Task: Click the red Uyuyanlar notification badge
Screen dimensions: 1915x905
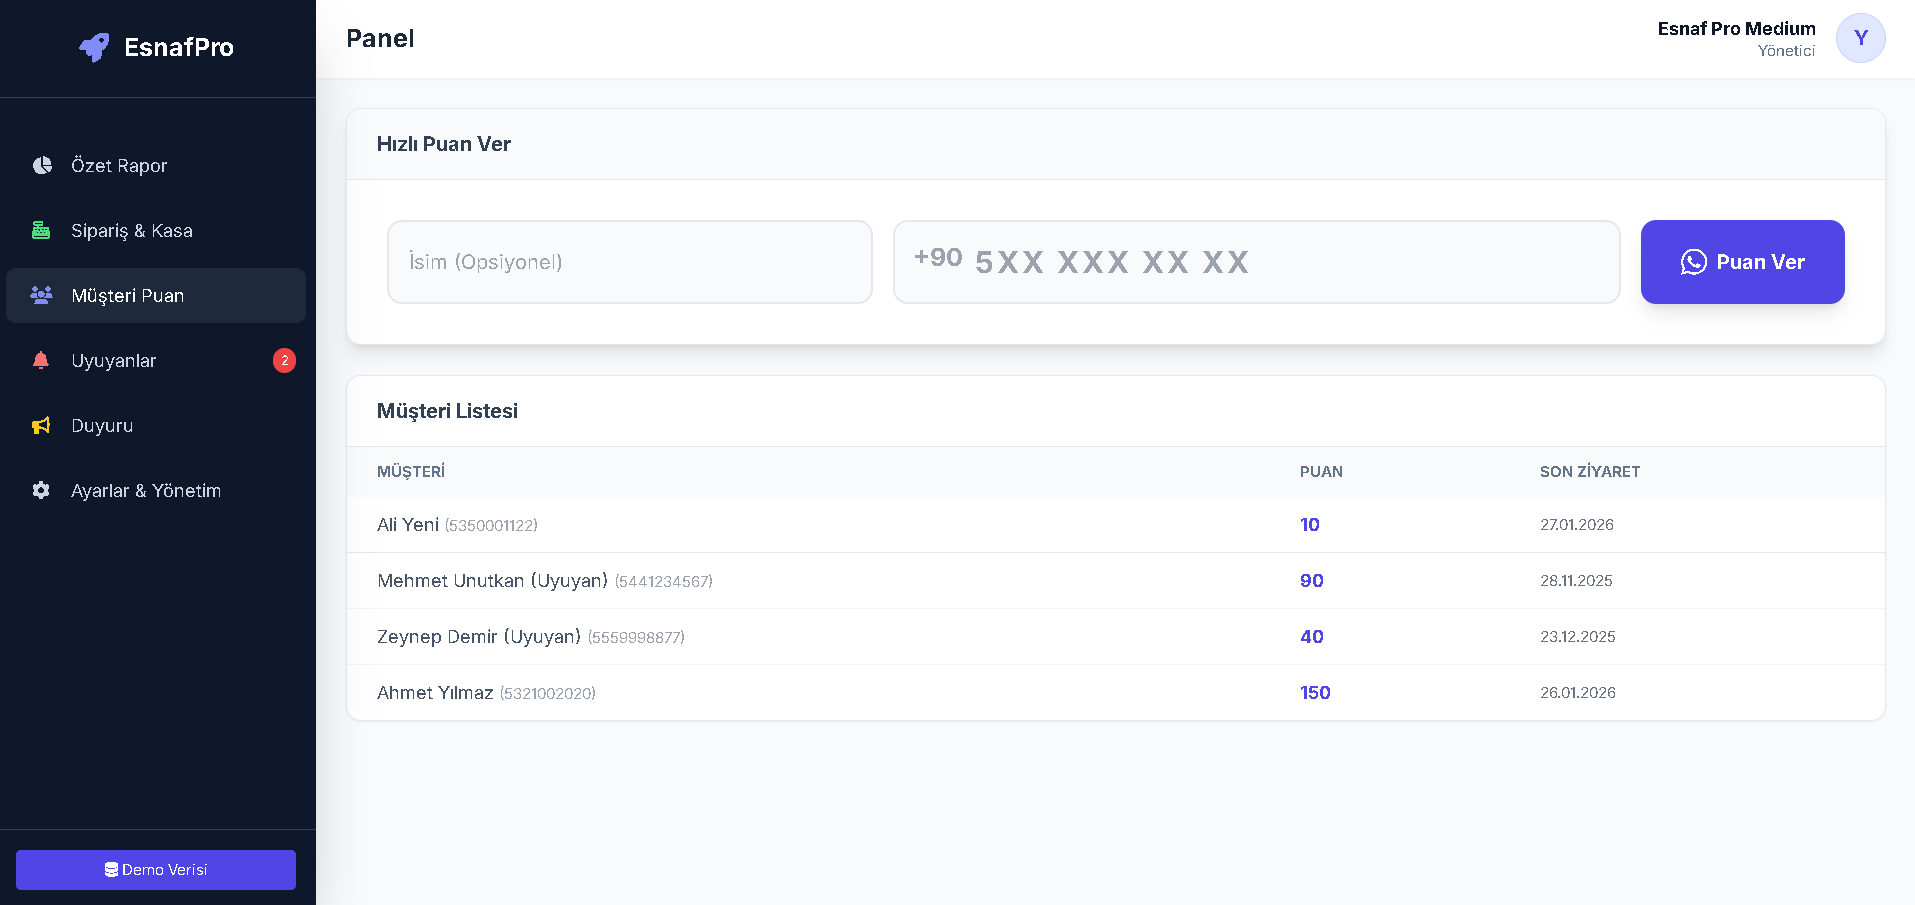Action: tap(284, 361)
